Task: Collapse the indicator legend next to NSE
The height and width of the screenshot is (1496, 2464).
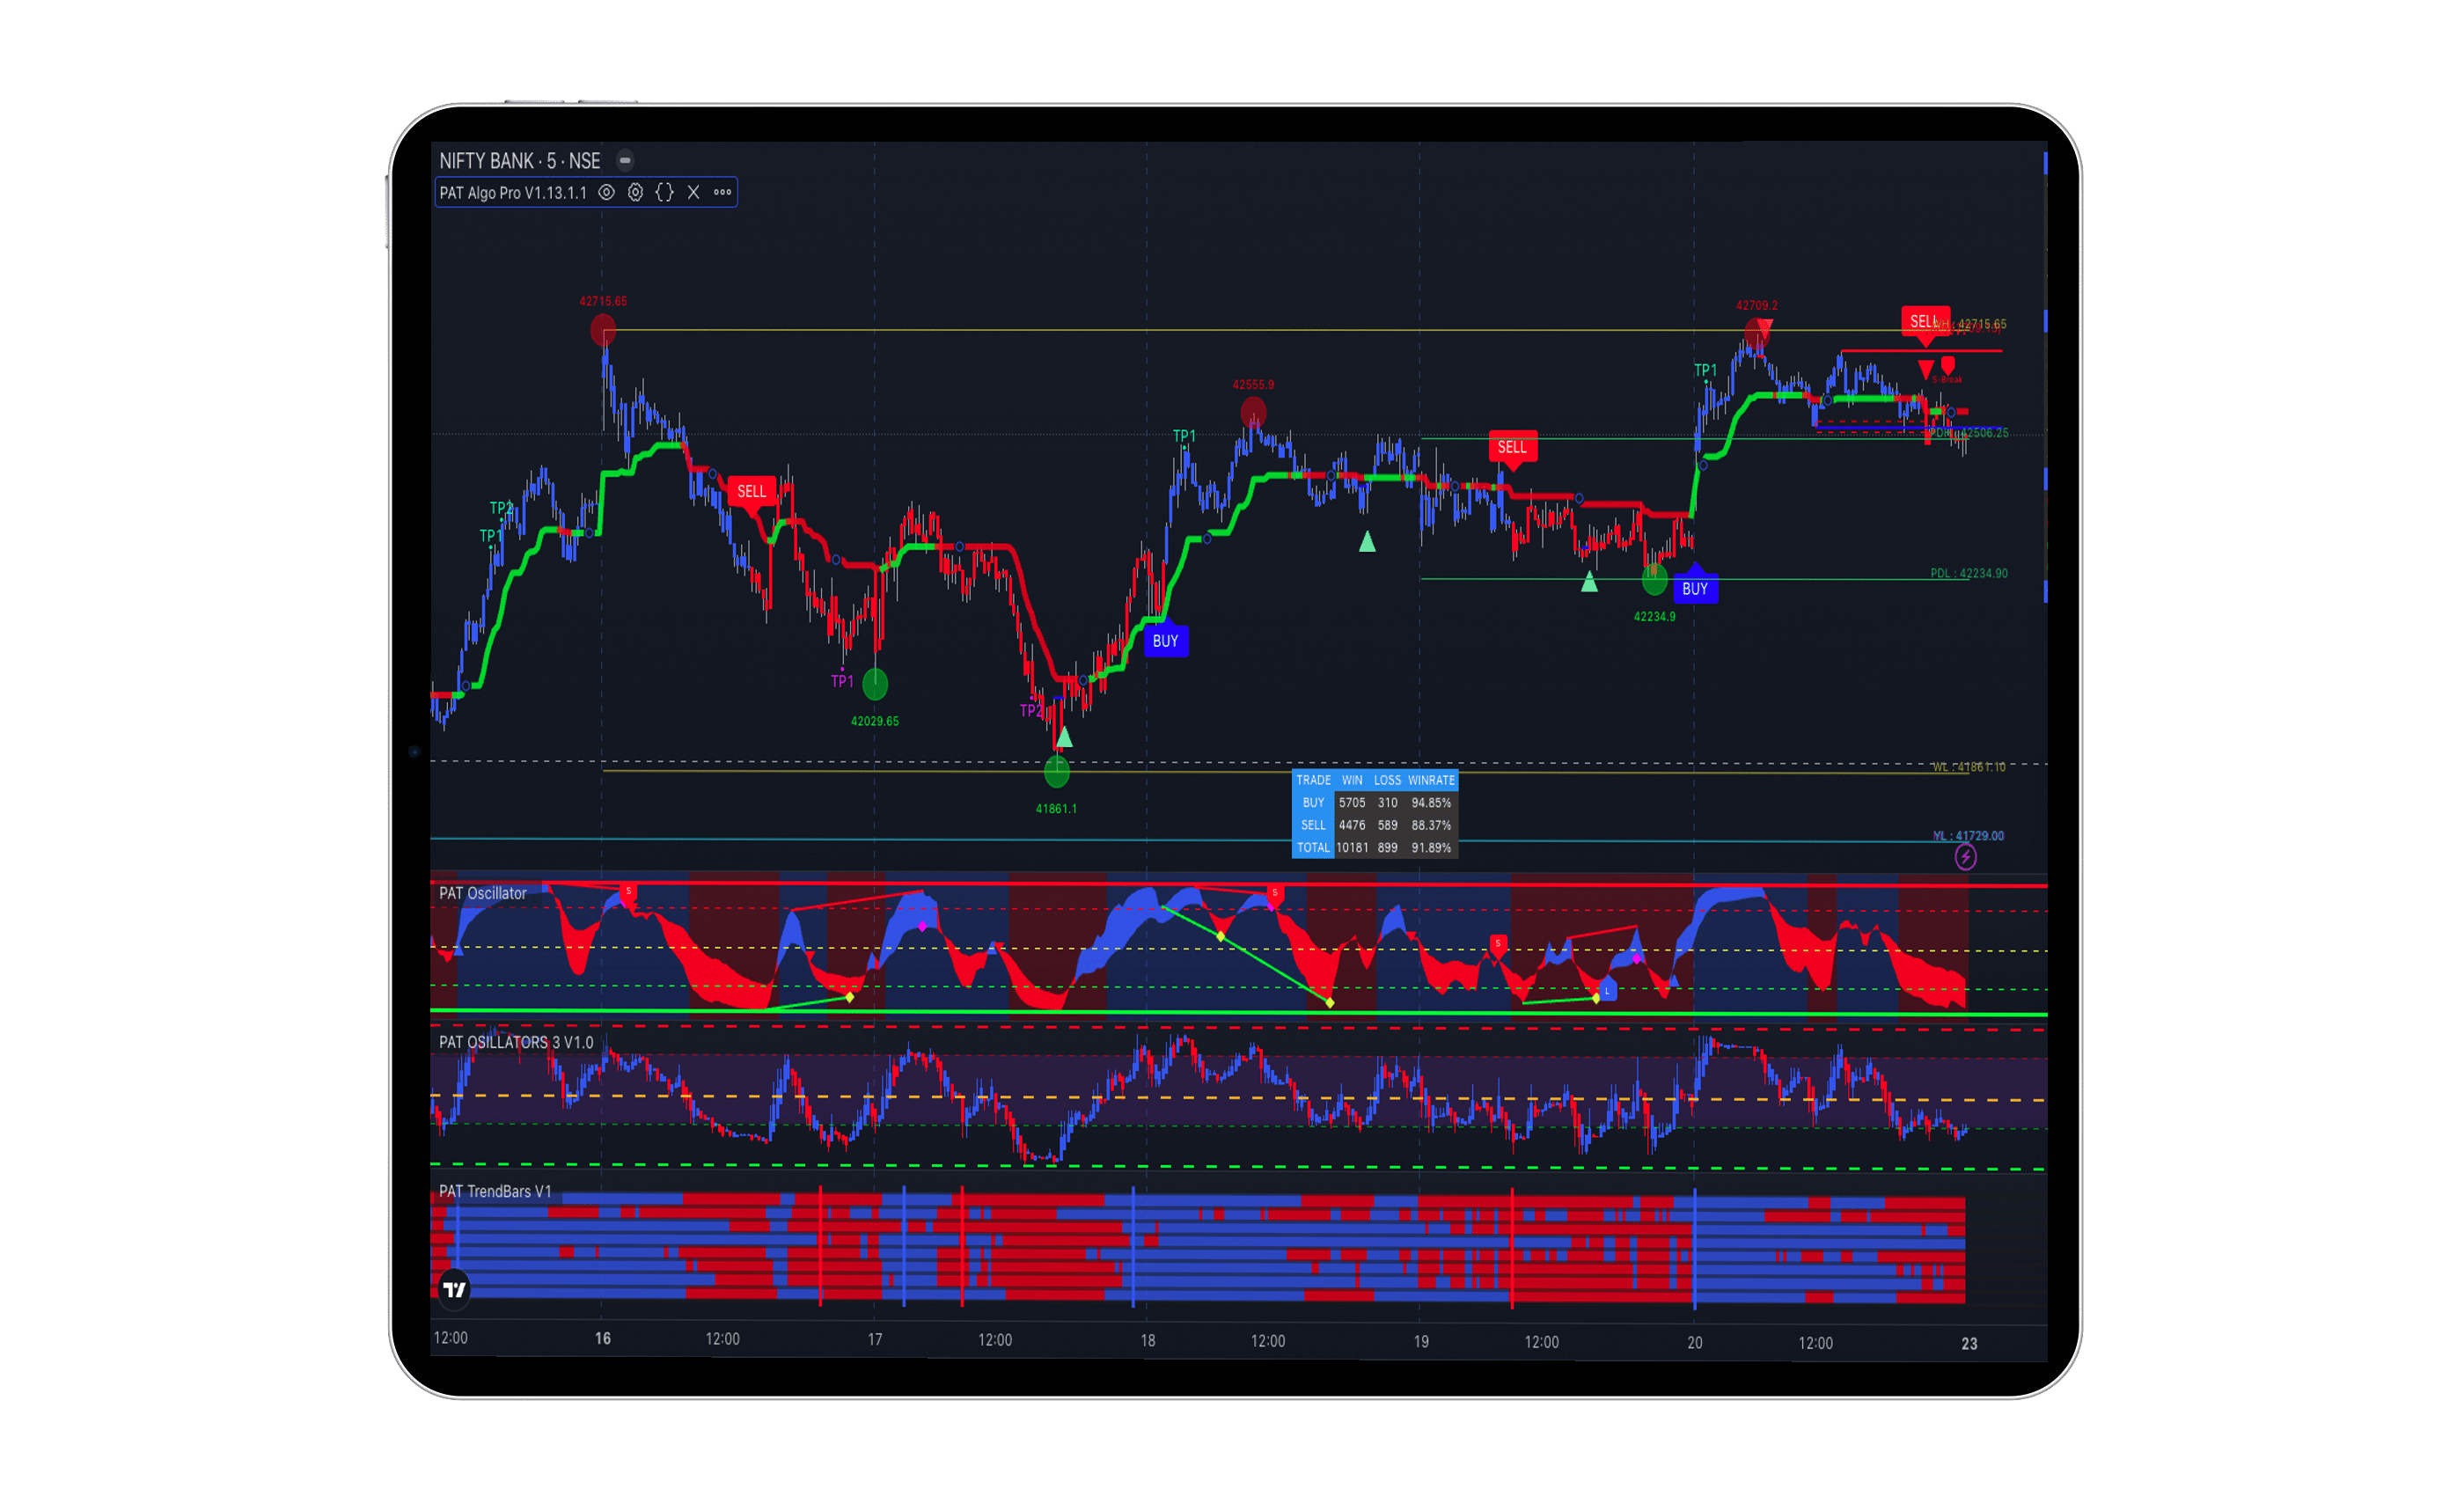Action: pos(625,160)
